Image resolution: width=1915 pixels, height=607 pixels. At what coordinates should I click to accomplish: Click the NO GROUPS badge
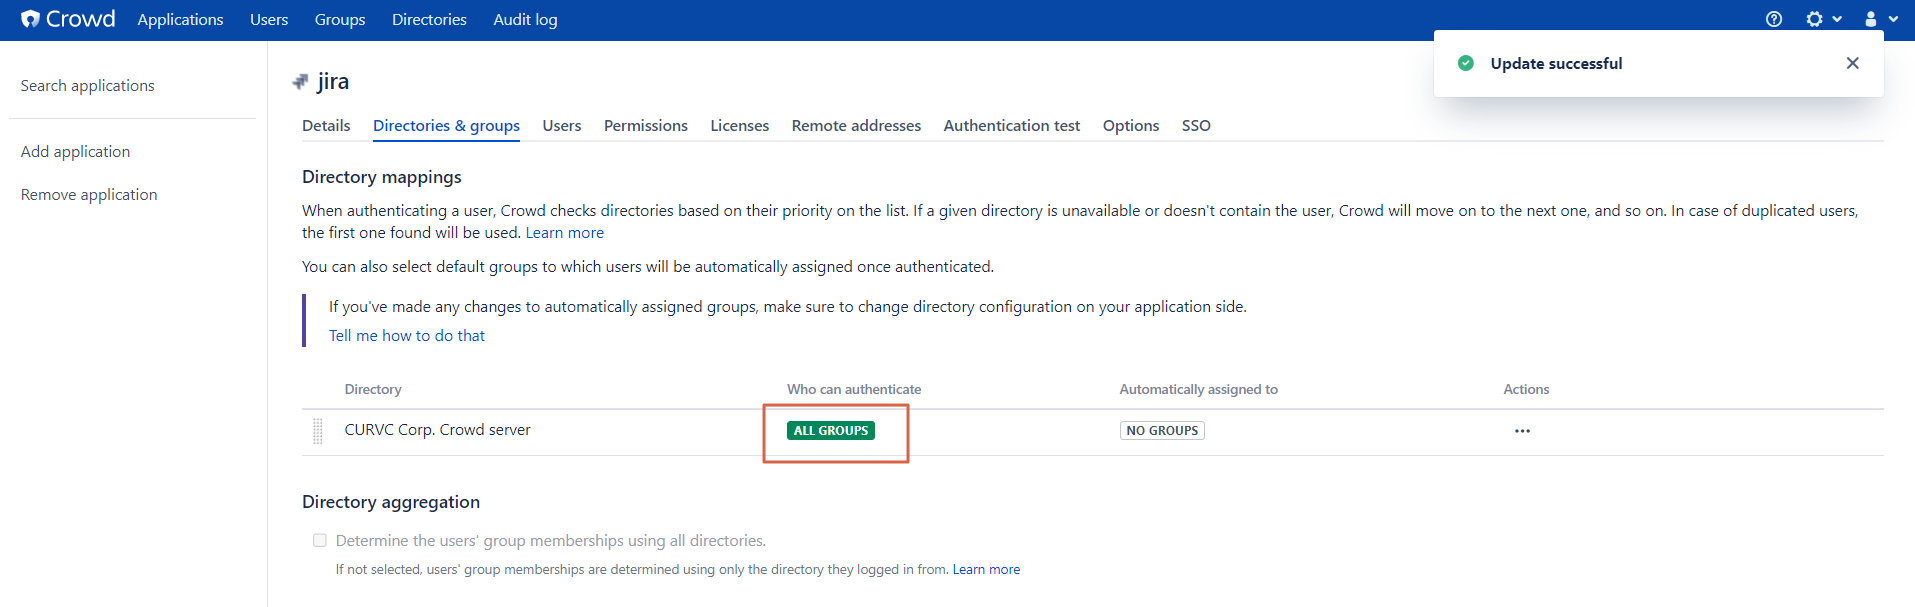(x=1162, y=431)
